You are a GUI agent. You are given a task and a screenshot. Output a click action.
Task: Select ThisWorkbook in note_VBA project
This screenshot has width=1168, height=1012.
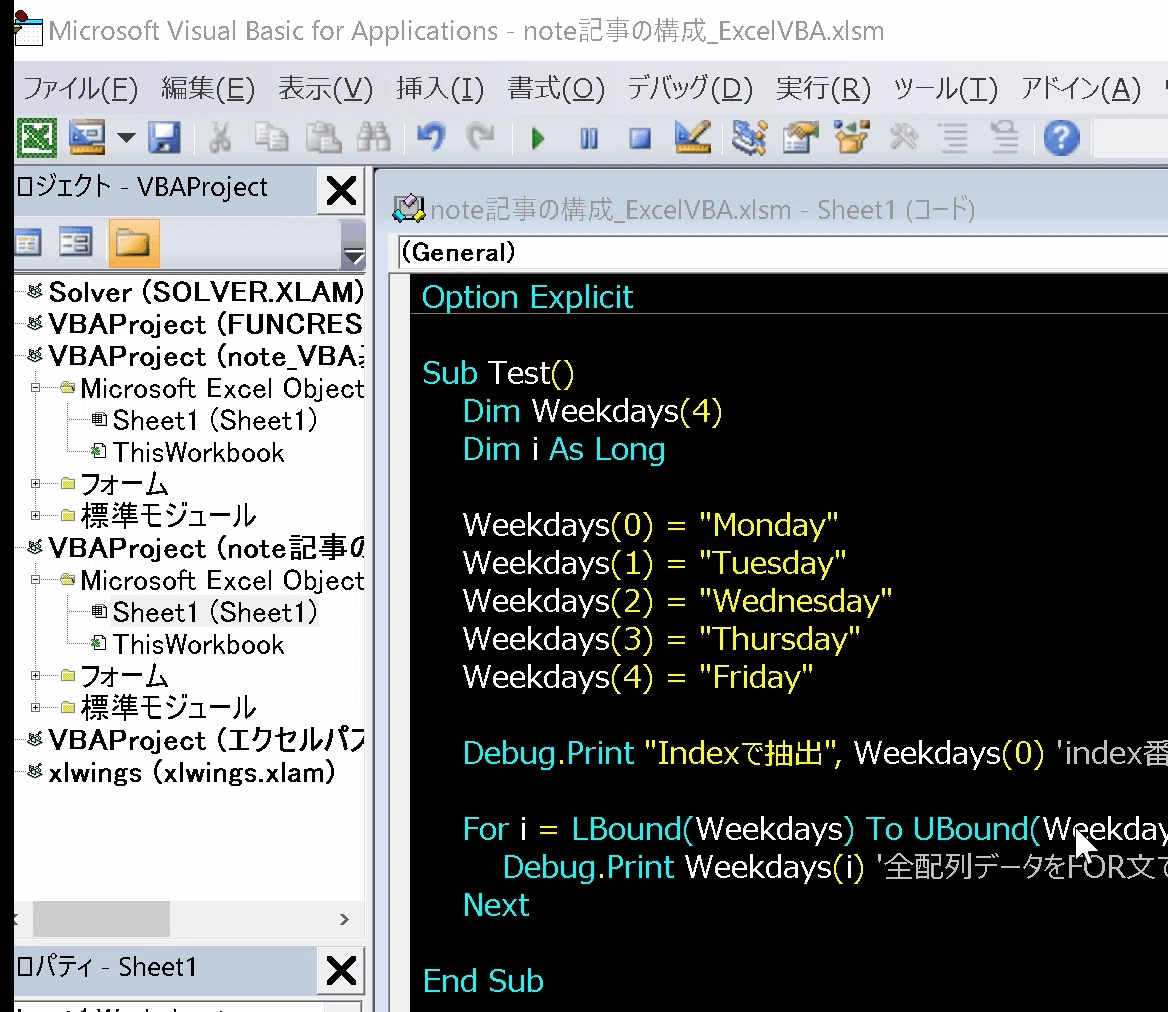pyautogui.click(x=198, y=452)
